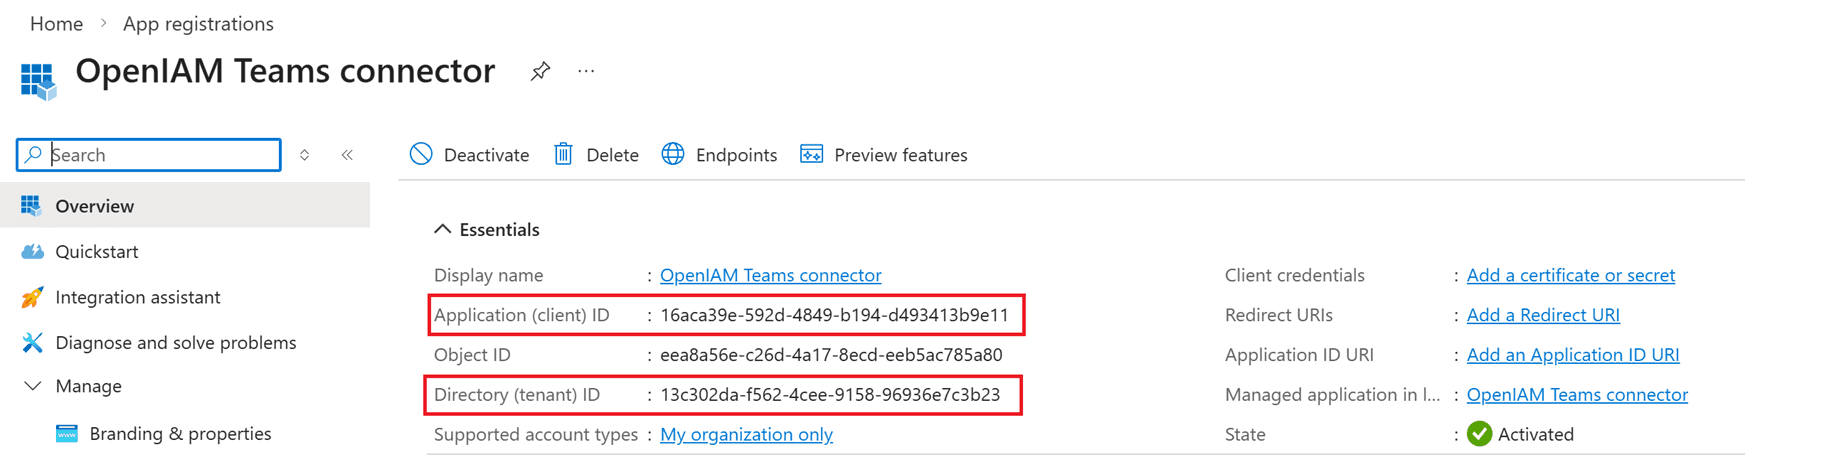Pin the OpenIAM Teams connector page

tap(540, 71)
